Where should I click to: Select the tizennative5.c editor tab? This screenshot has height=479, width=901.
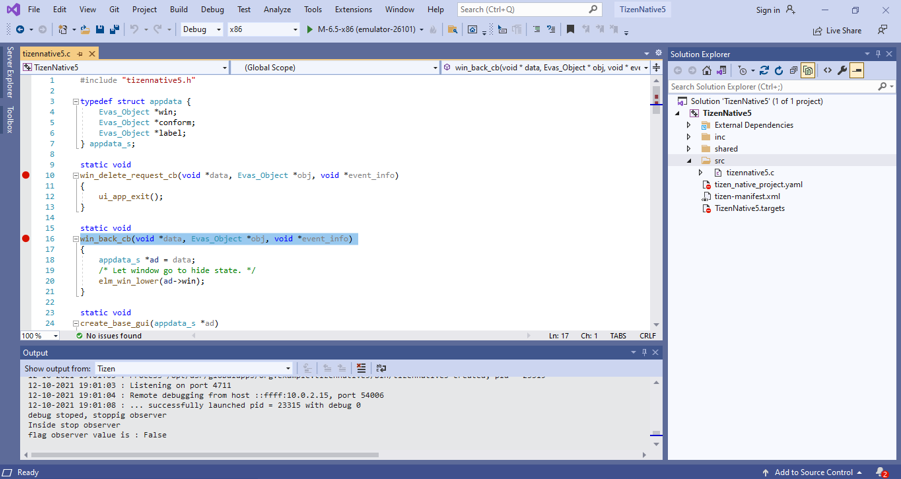[x=46, y=53]
